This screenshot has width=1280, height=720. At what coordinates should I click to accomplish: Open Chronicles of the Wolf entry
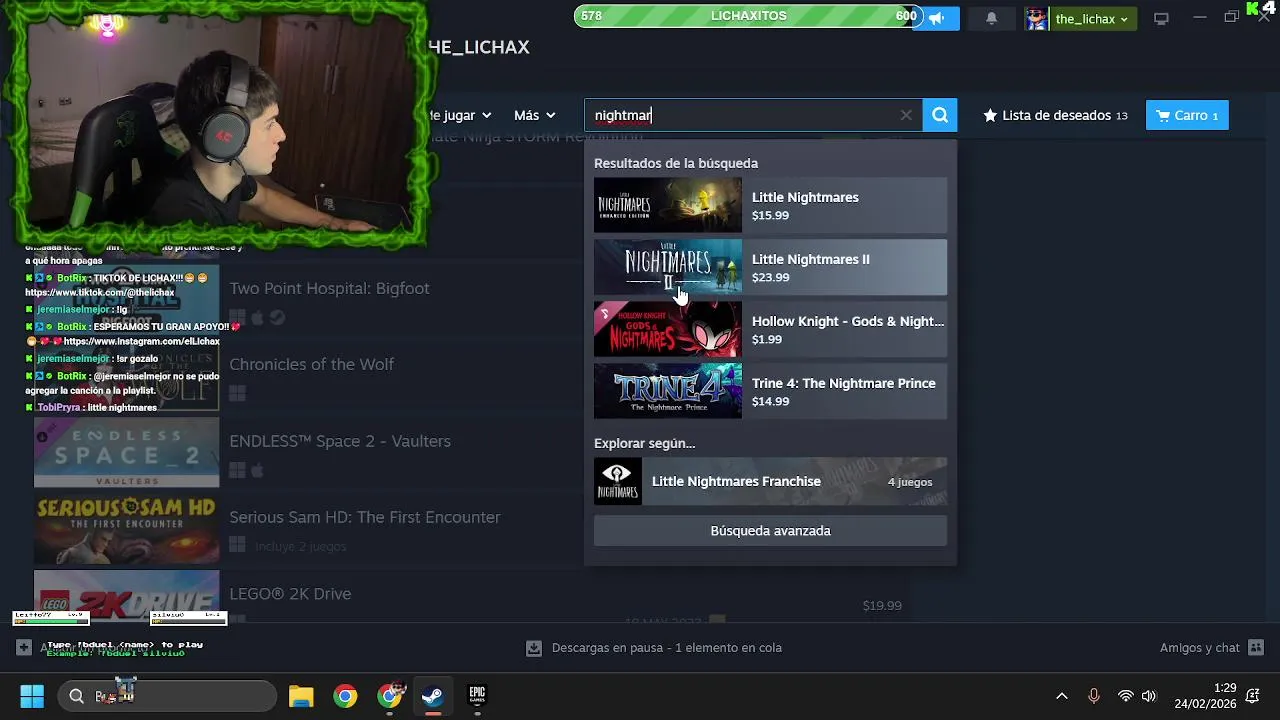(x=311, y=364)
